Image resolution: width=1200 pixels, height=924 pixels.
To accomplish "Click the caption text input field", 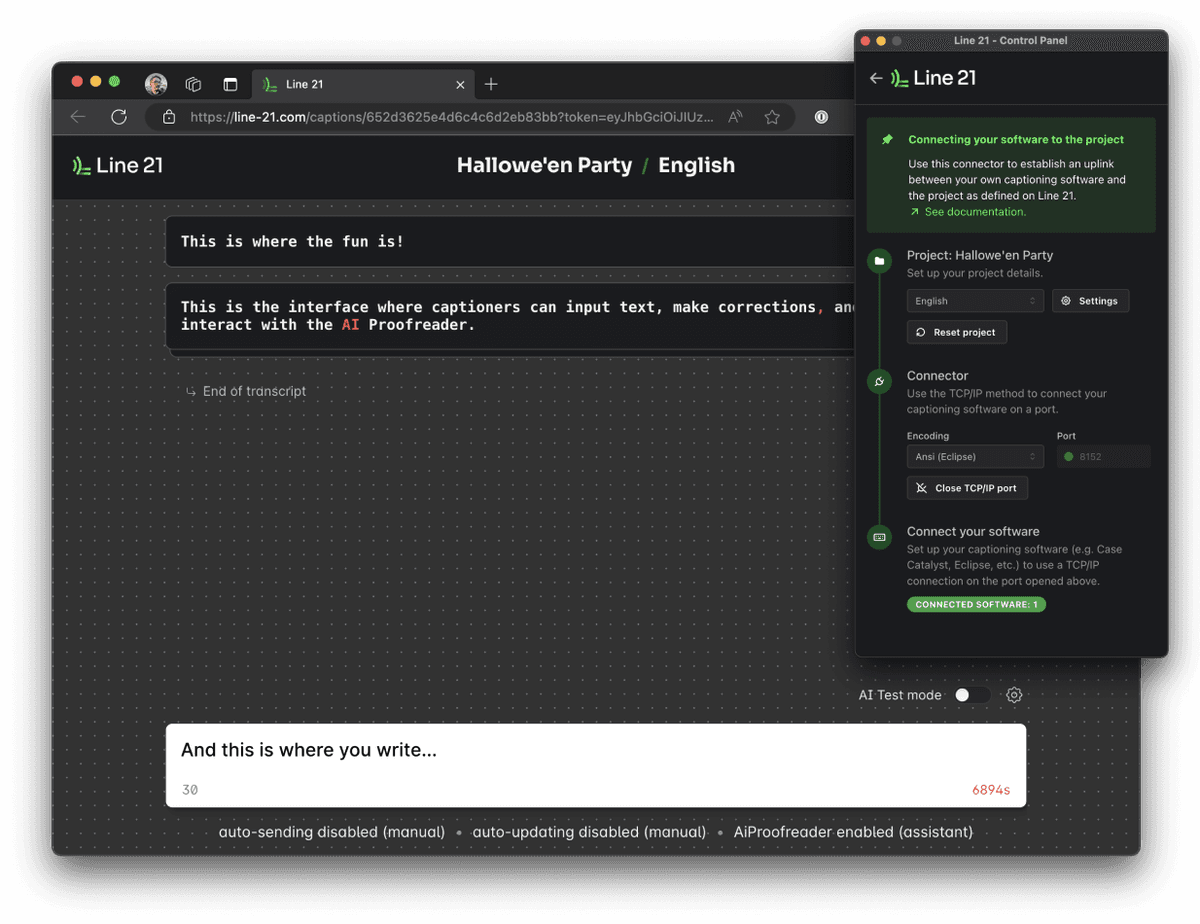I will point(595,750).
